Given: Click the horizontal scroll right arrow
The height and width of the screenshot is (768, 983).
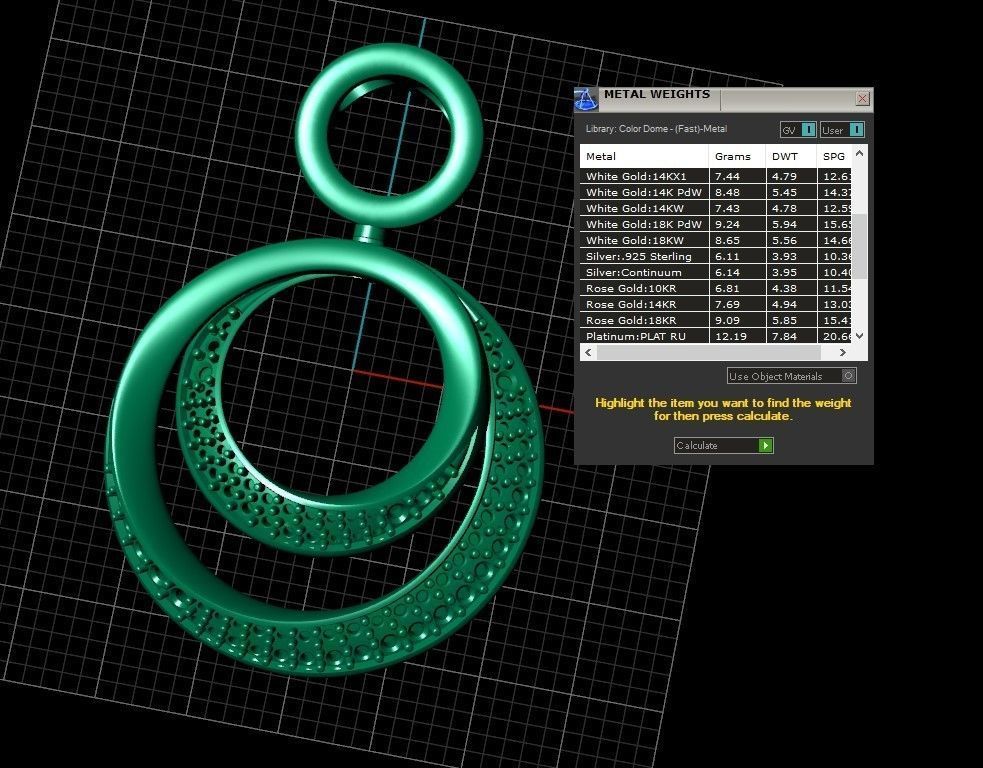Looking at the screenshot, I should click(x=843, y=352).
